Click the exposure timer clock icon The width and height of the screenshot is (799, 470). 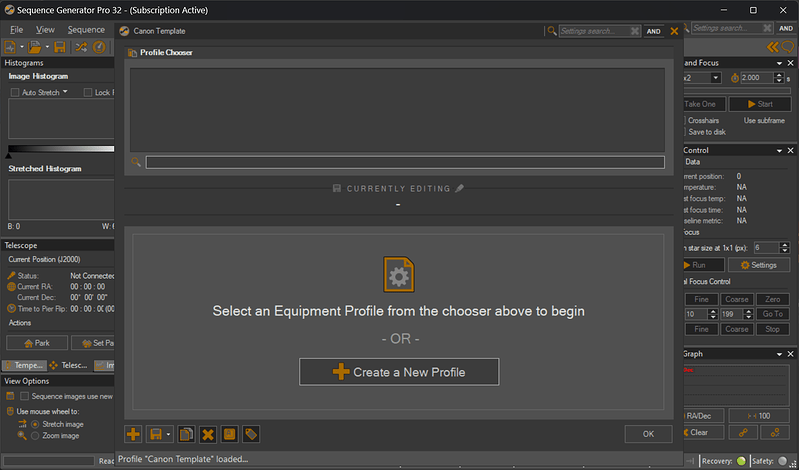click(x=734, y=78)
